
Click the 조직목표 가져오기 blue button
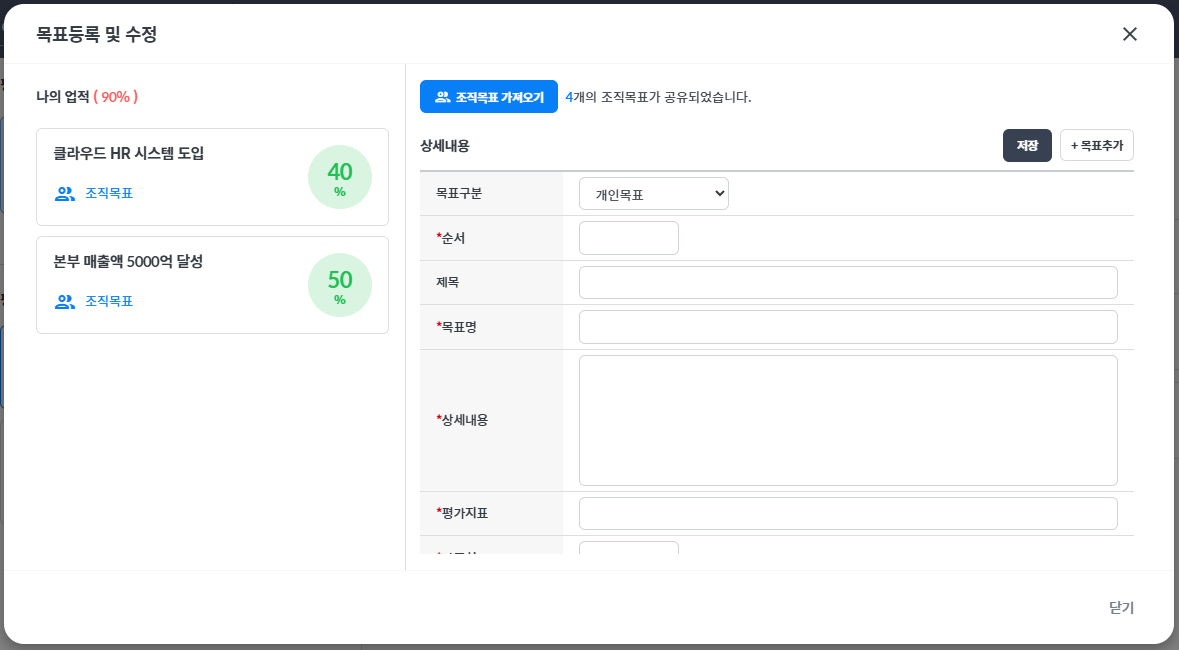tap(489, 96)
